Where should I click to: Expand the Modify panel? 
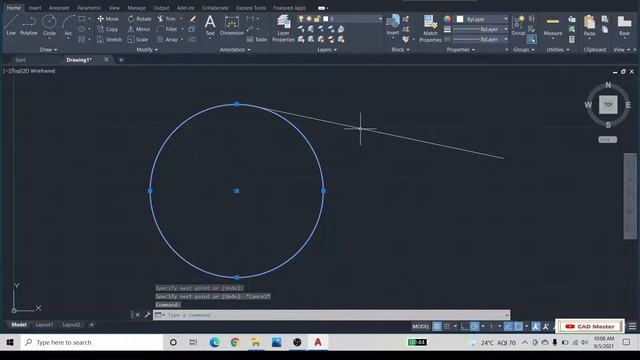[147, 50]
